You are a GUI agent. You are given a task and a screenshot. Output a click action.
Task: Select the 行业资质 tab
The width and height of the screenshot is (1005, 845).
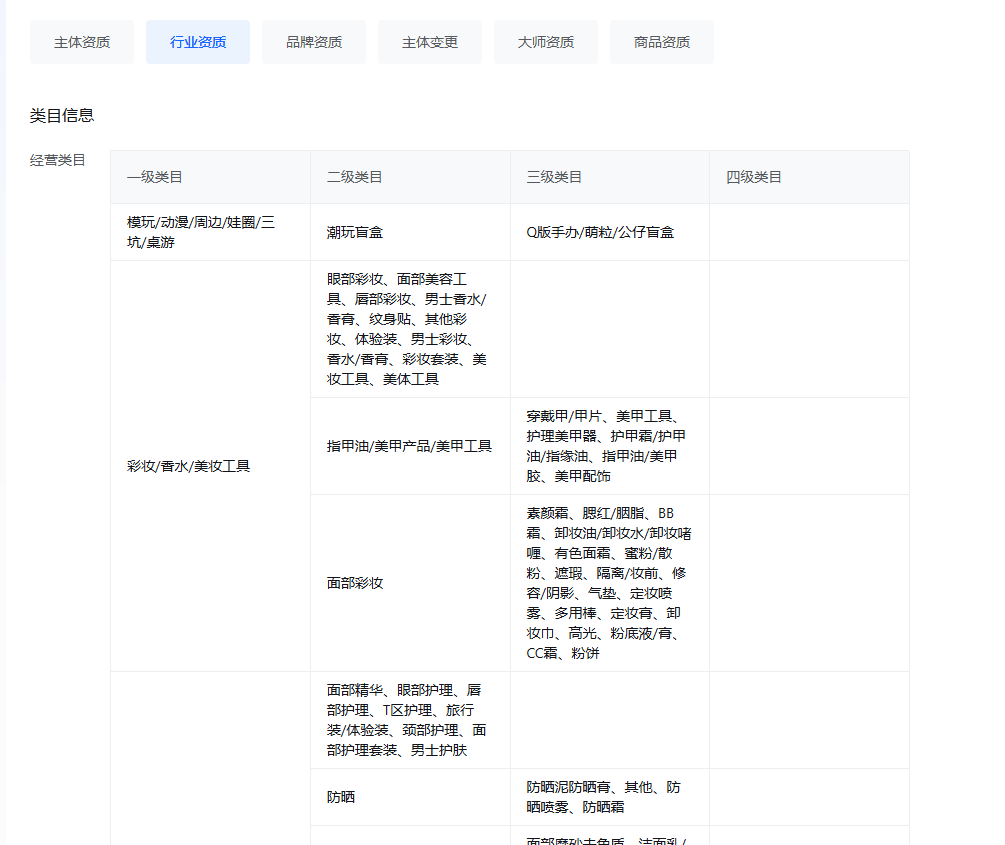pyautogui.click(x=198, y=42)
